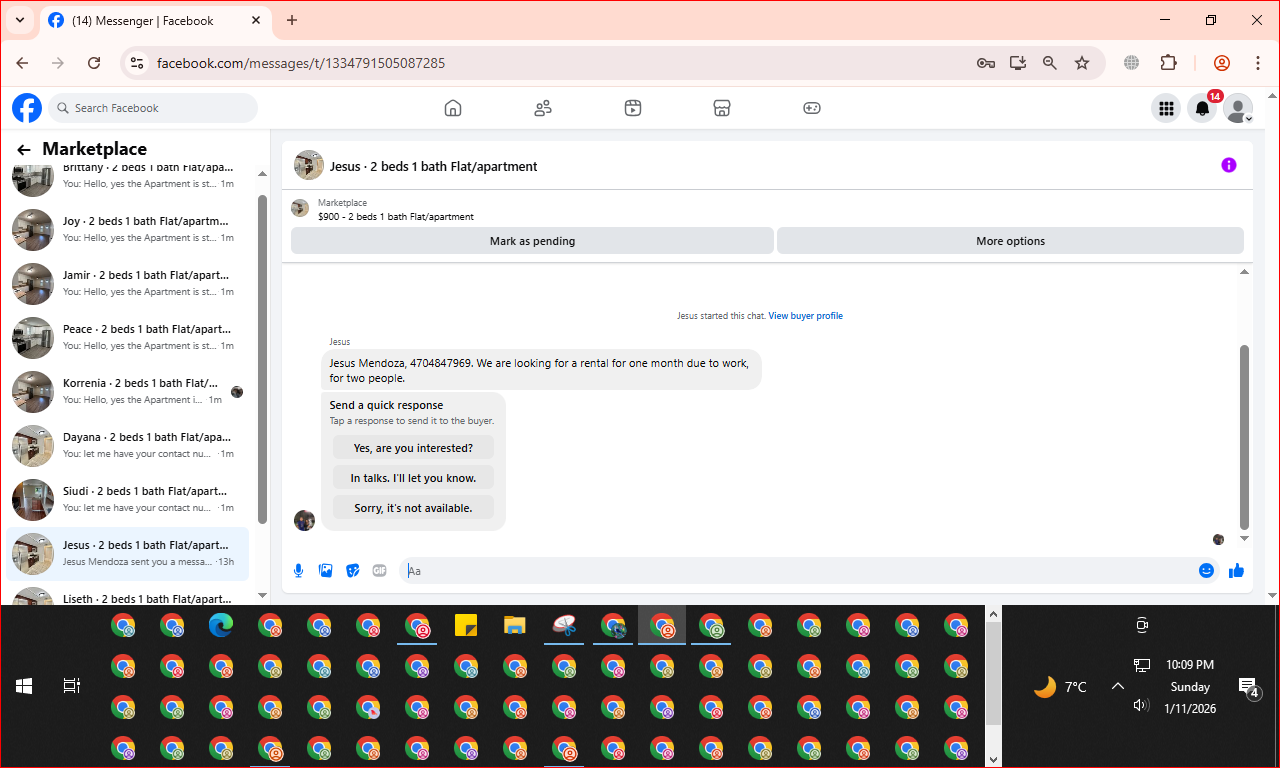Image resolution: width=1280 pixels, height=768 pixels.
Task: Click the Facebook logo
Action: [27, 108]
